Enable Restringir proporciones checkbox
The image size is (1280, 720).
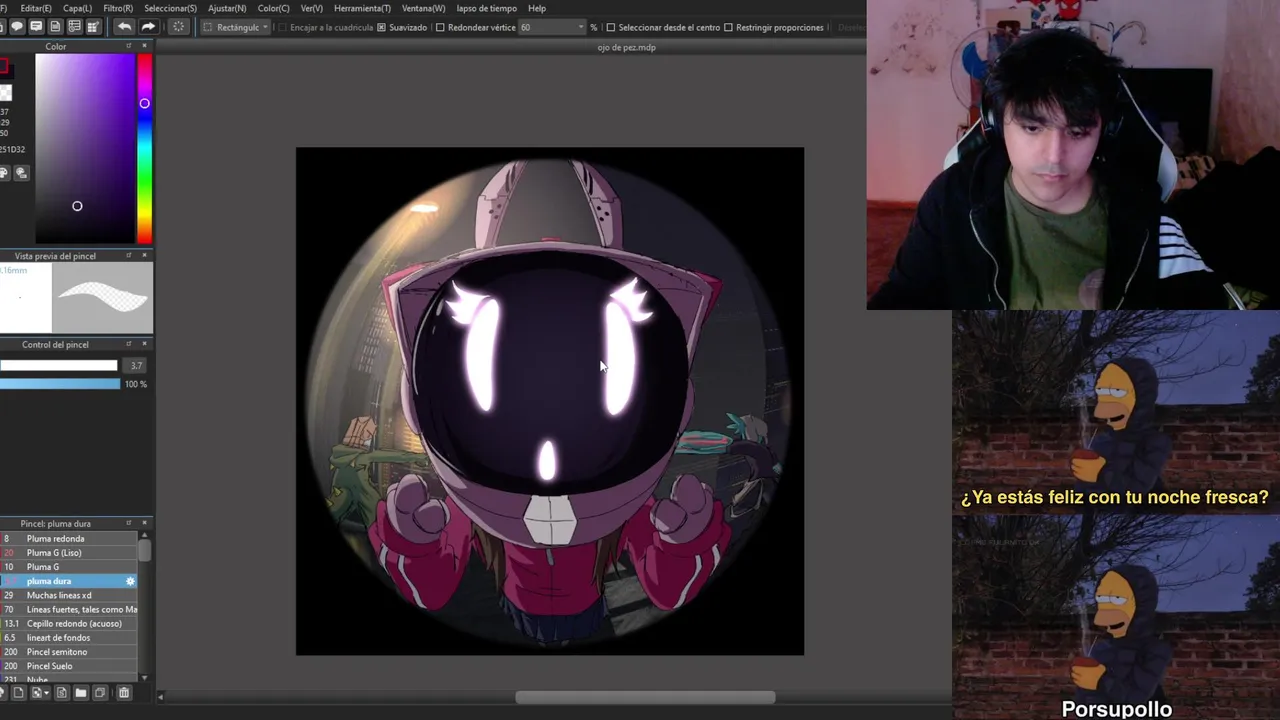[728, 27]
